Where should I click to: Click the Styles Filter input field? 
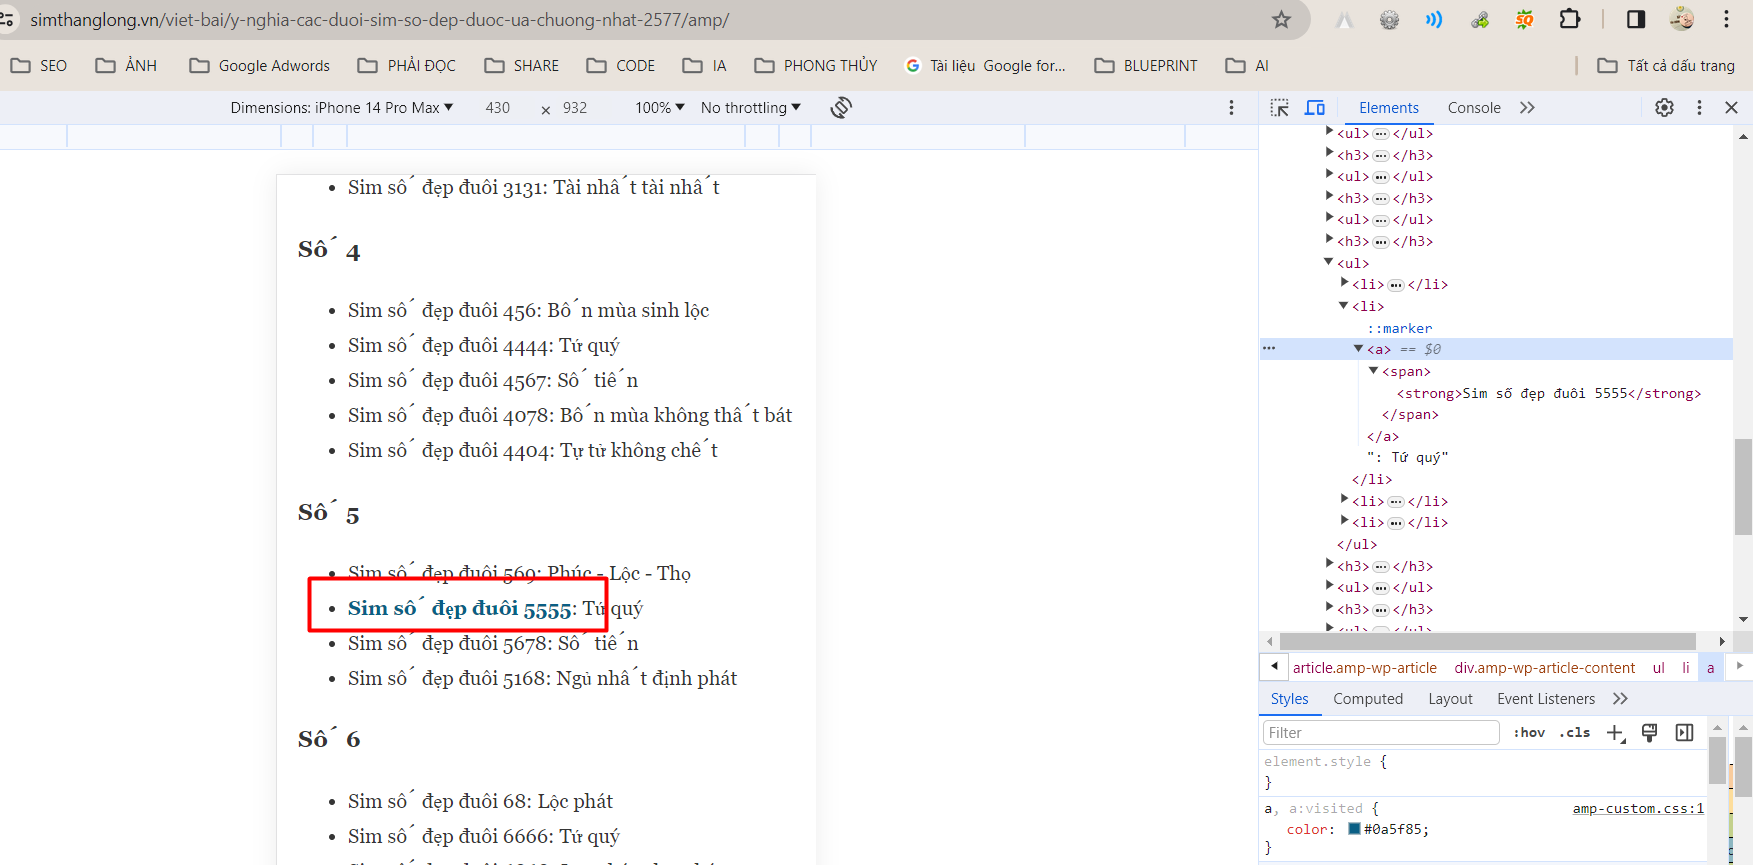pyautogui.click(x=1381, y=733)
